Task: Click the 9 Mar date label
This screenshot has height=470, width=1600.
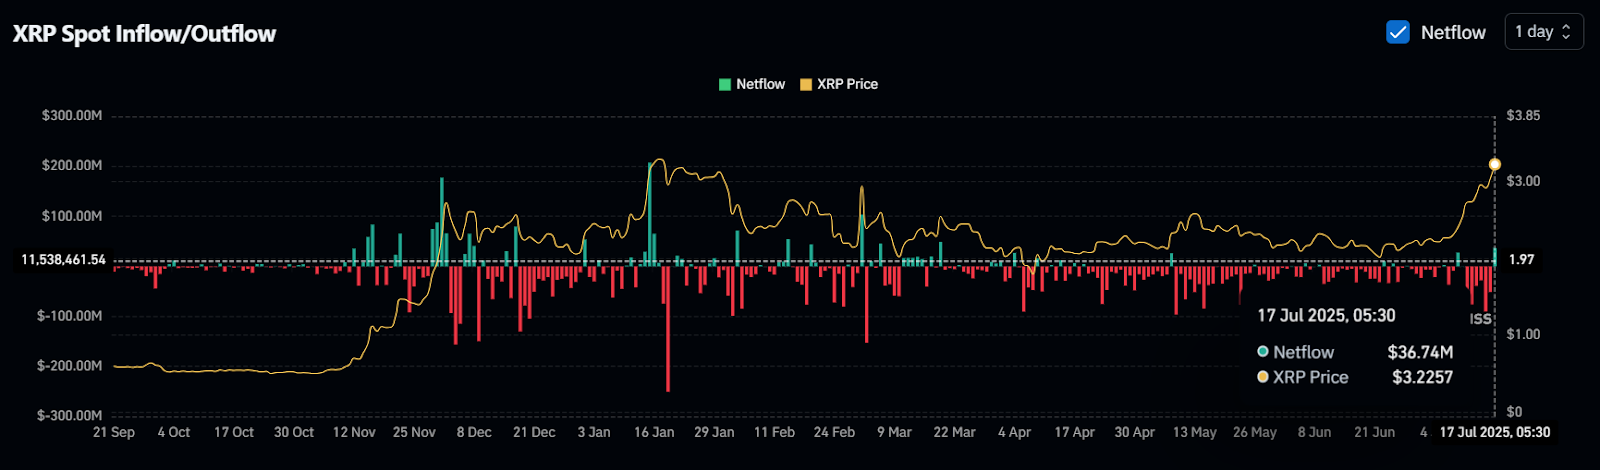Action: (x=894, y=433)
